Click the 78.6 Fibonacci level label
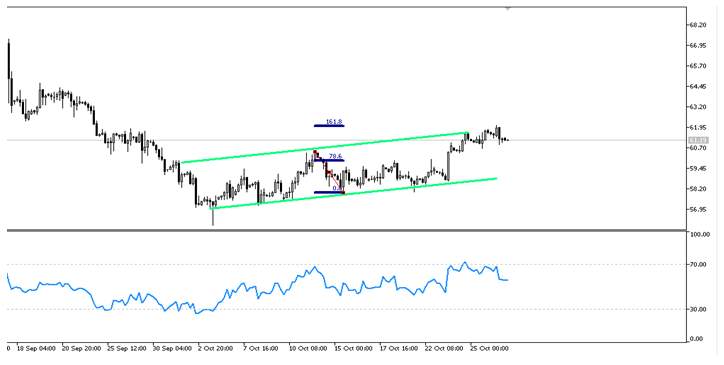 [335, 157]
